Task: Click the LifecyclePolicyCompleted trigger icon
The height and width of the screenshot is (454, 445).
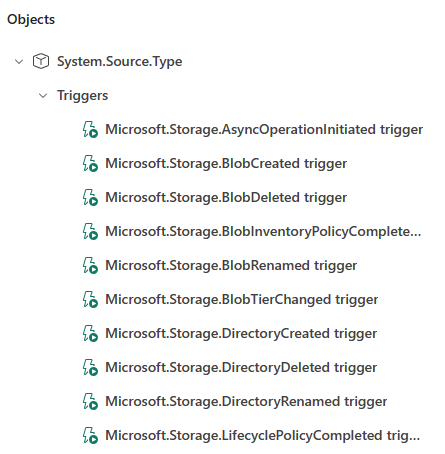Action: point(90,436)
